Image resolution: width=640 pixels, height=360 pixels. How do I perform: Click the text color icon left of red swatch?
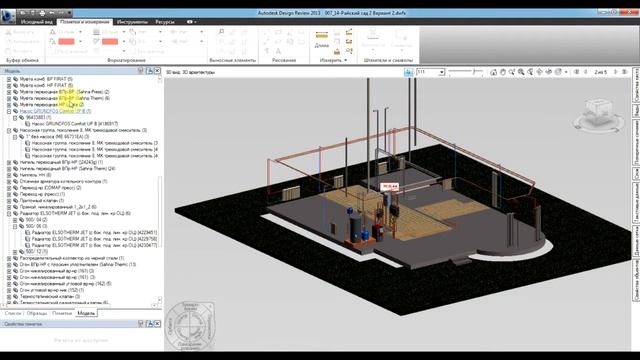tap(53, 41)
